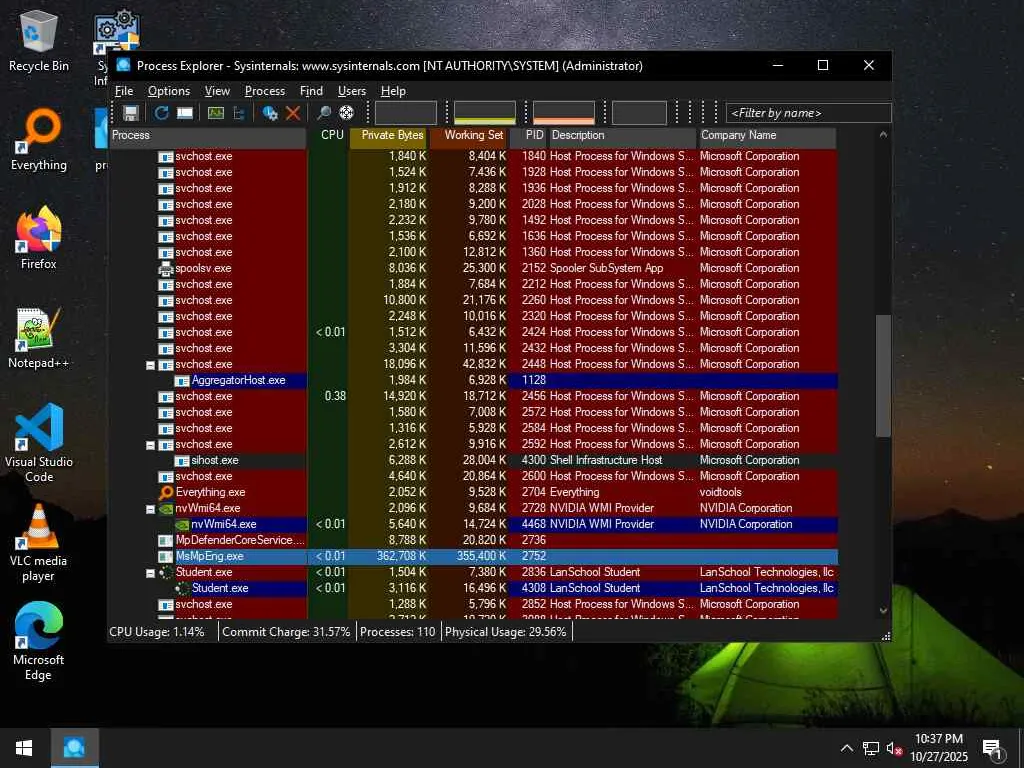Click the NVIDIA icon of nvWmi64.exe PID 2728

pyautogui.click(x=166, y=508)
